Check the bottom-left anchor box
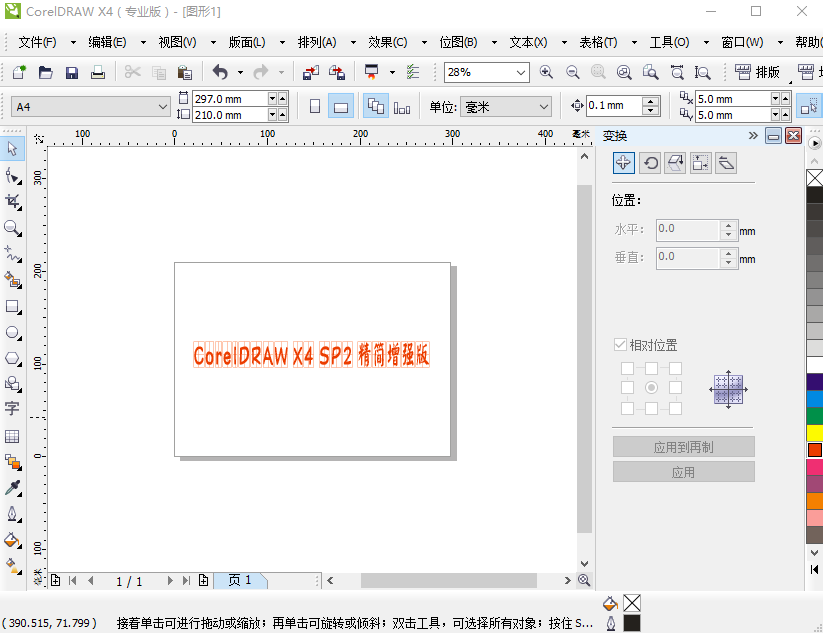The height and width of the screenshot is (633, 823). 627,408
